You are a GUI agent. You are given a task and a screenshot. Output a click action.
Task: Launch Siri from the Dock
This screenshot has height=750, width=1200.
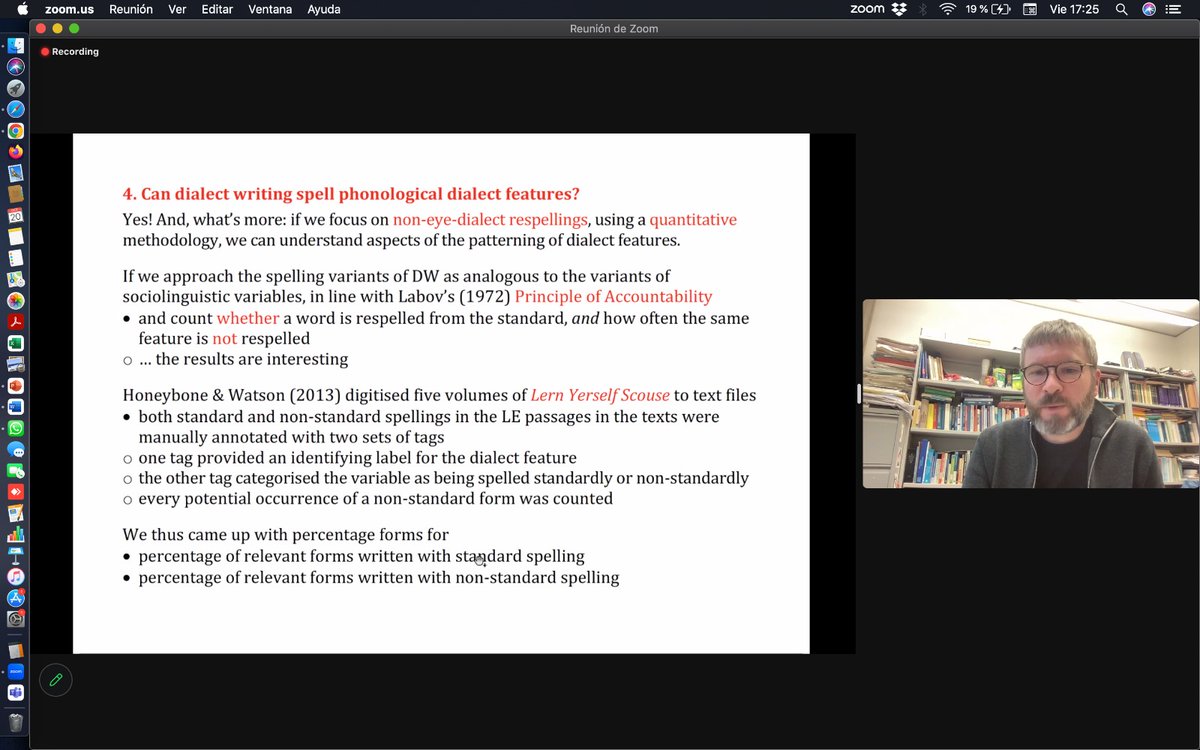15,67
